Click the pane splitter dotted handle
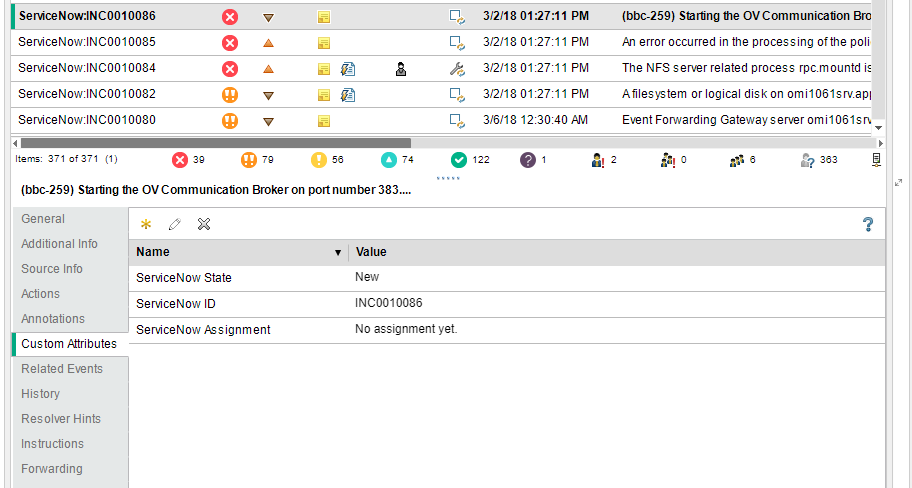 tap(448, 179)
